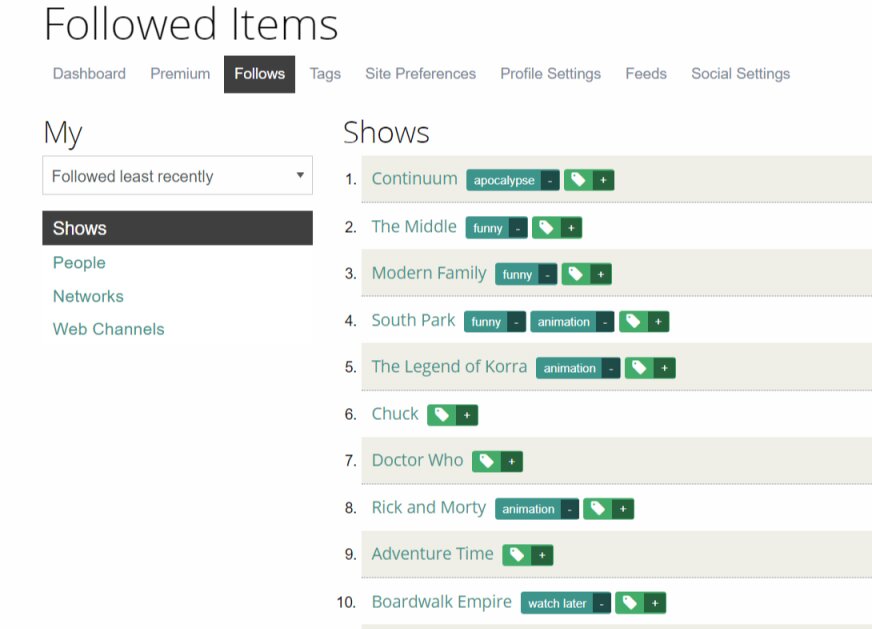Select People in the My sidebar
The width and height of the screenshot is (872, 629).
coord(79,263)
